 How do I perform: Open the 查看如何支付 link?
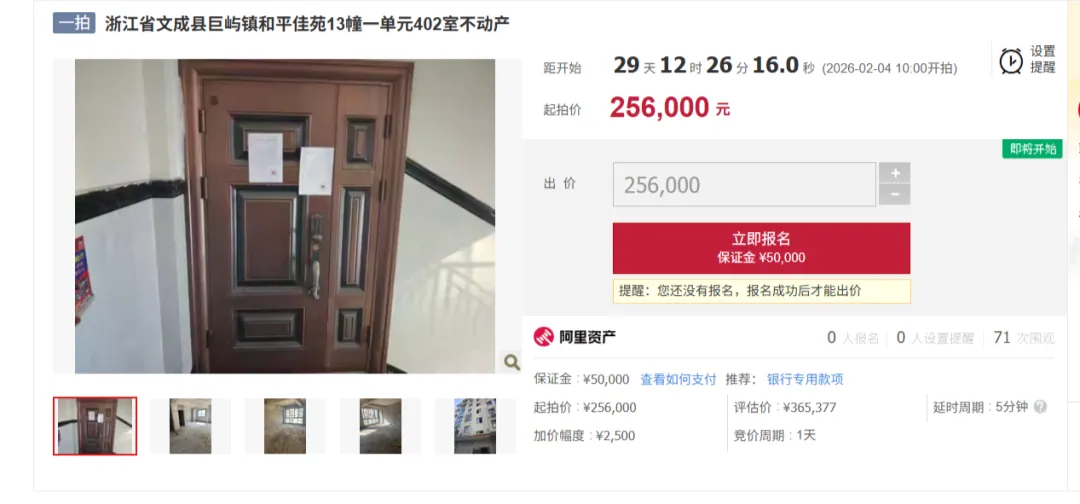(x=678, y=379)
